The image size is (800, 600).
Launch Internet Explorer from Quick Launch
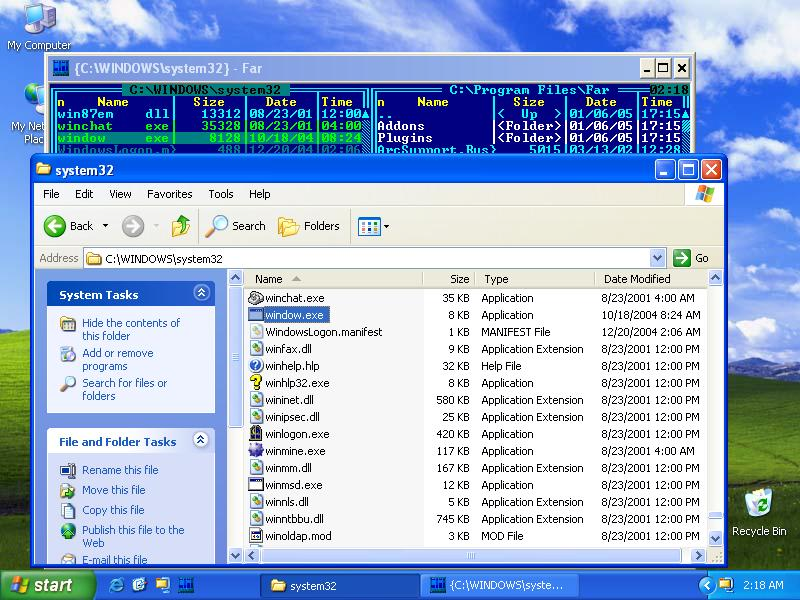pos(116,585)
